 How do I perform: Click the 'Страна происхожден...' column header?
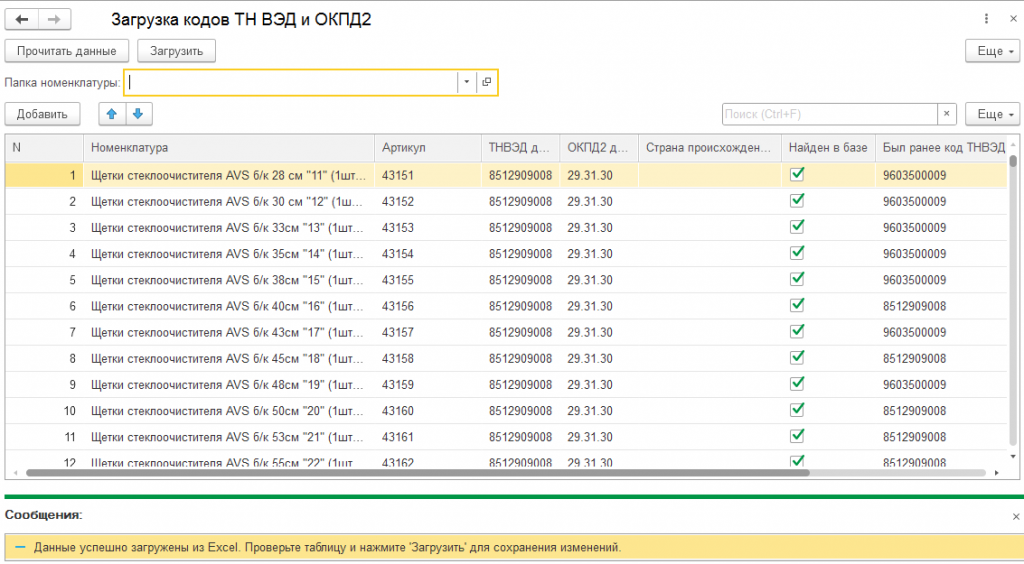[710, 148]
